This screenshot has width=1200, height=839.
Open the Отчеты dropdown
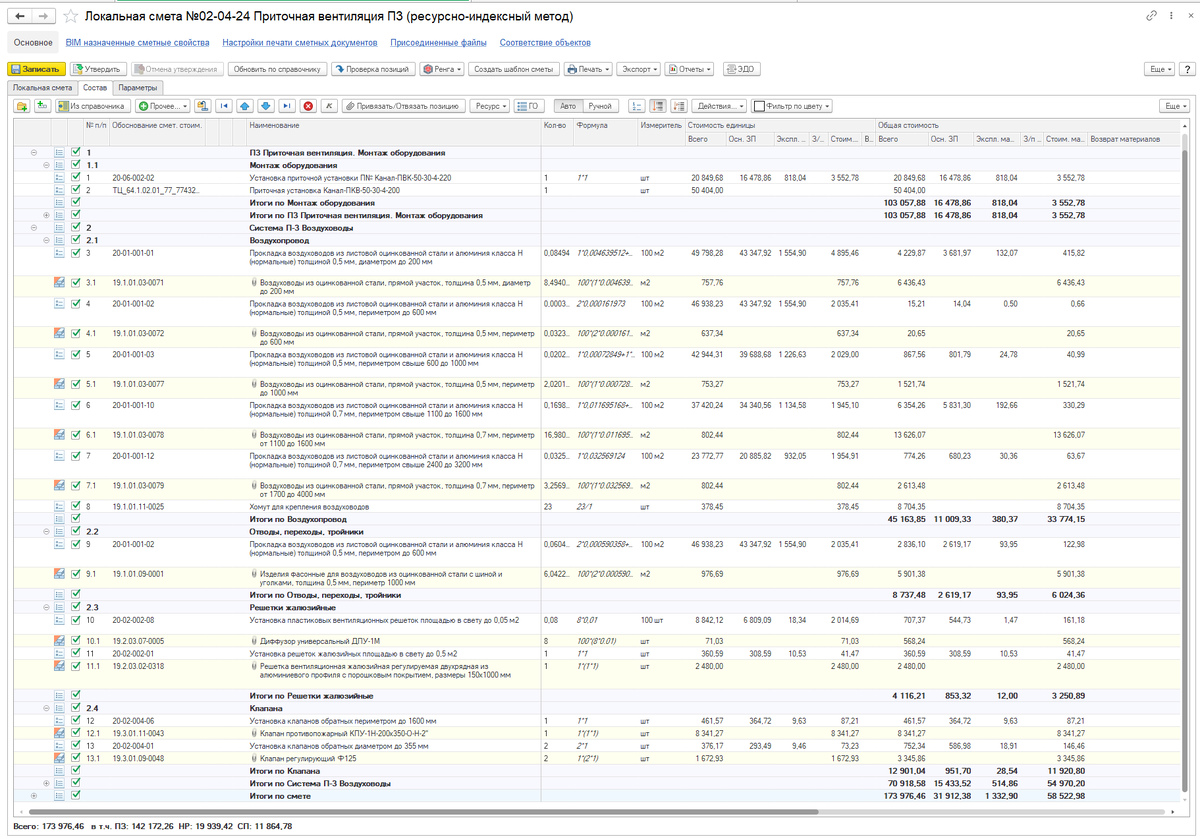pos(690,69)
